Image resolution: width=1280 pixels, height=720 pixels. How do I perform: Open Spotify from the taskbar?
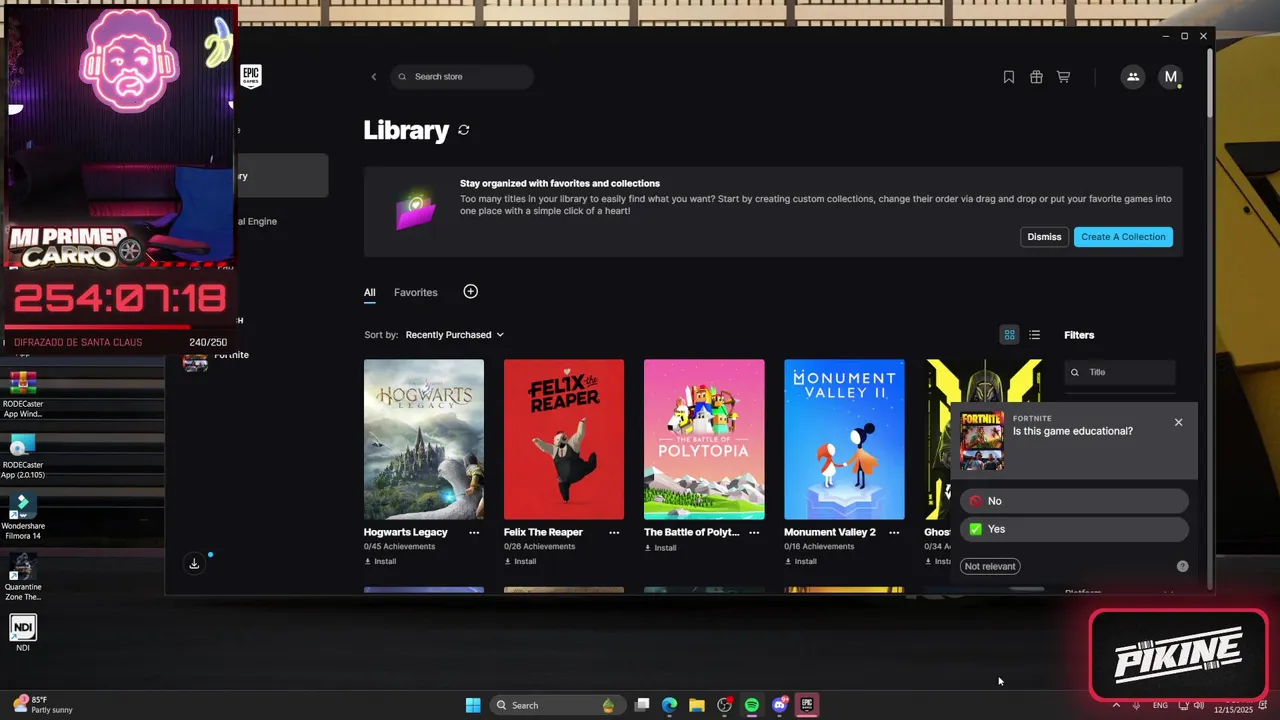752,705
